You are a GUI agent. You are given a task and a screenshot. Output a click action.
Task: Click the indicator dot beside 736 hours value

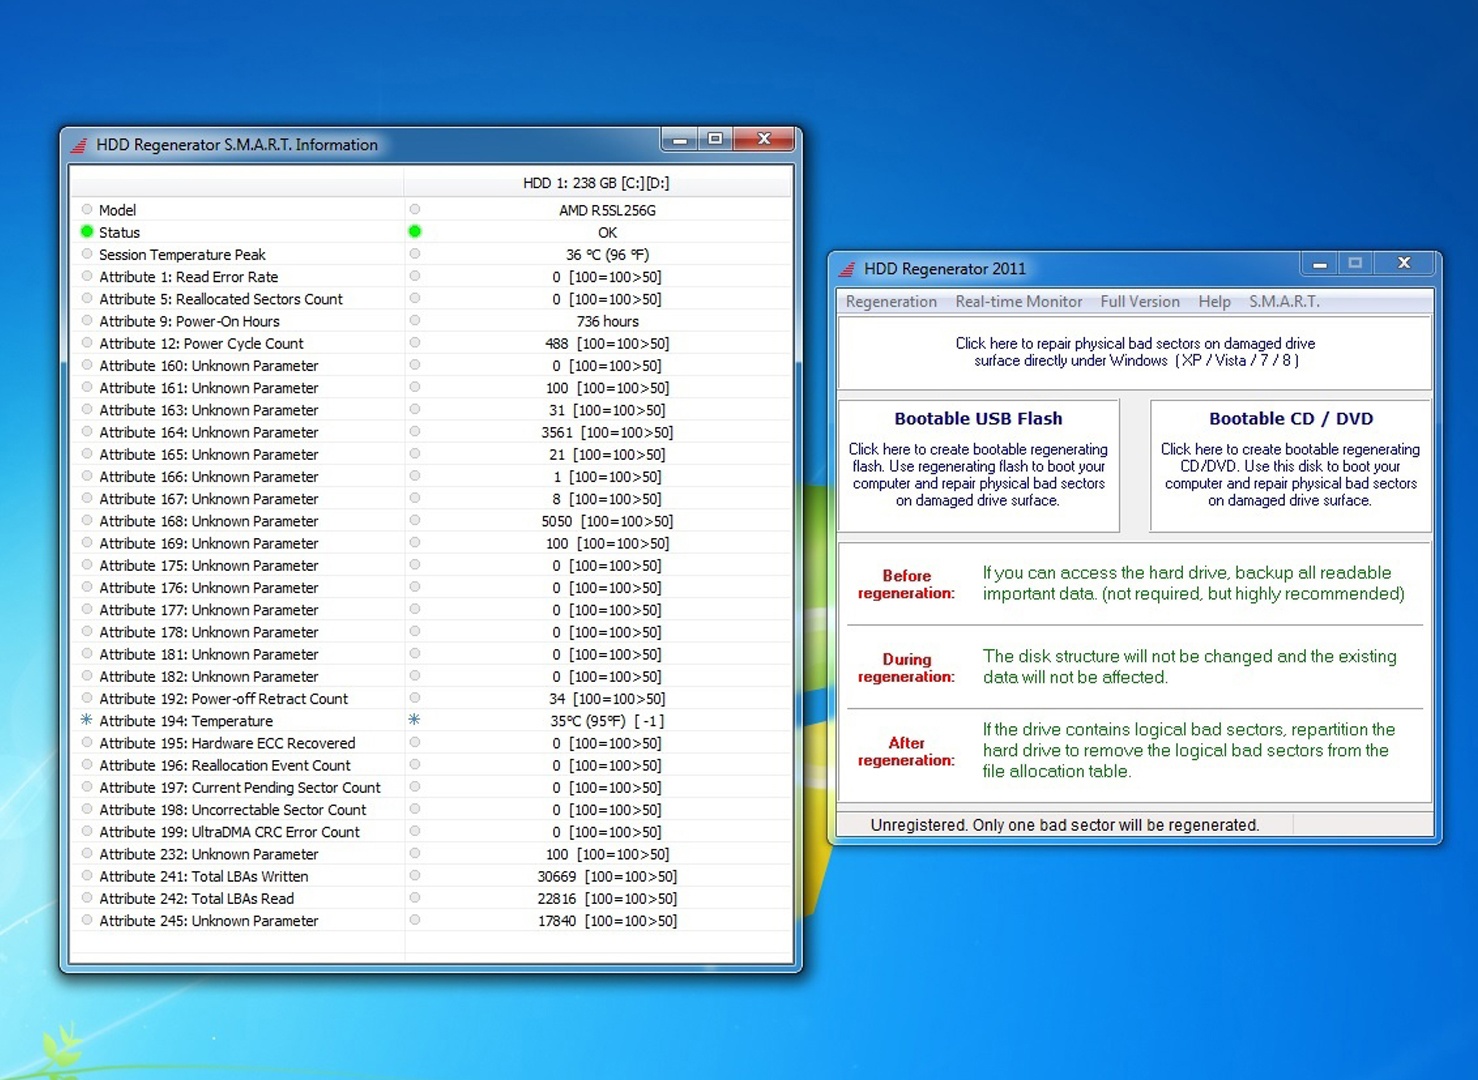(415, 320)
